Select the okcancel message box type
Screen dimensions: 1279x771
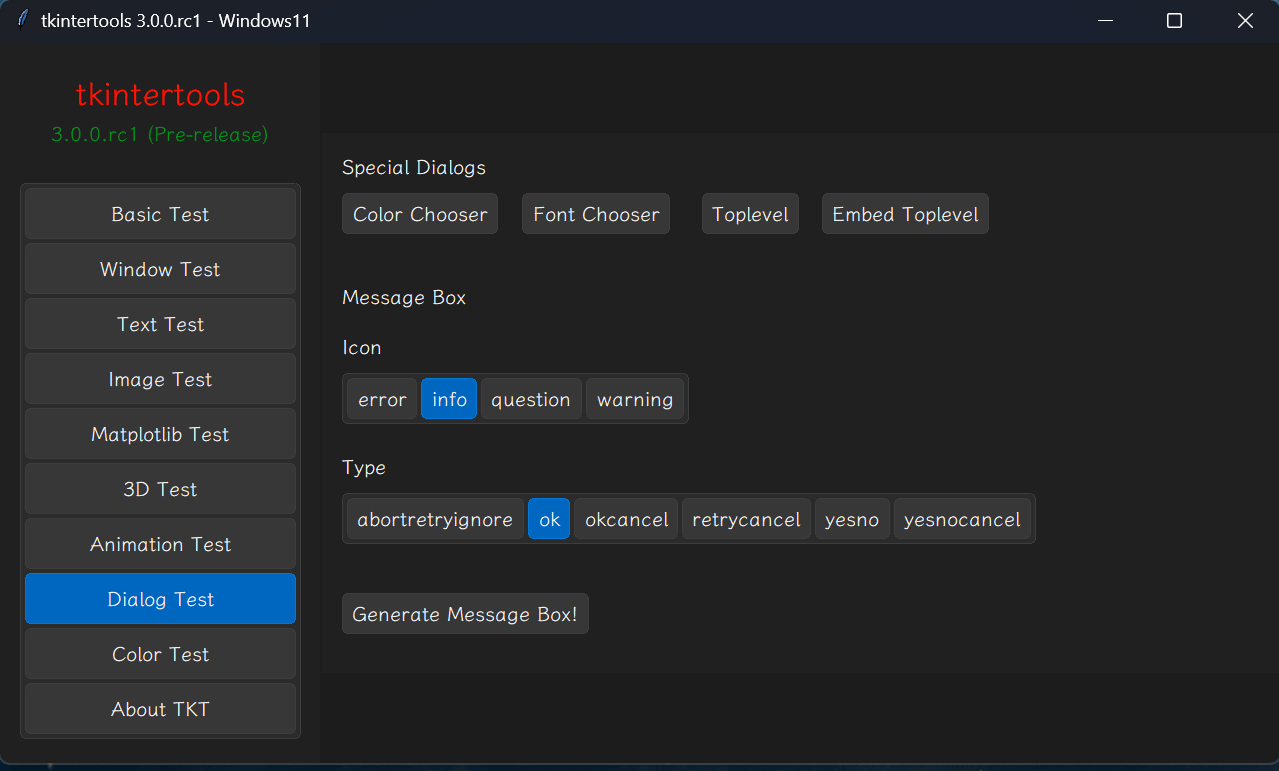[x=626, y=518]
